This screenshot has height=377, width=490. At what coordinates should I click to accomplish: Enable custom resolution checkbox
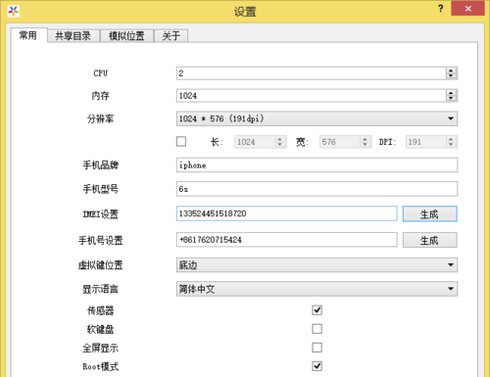tap(181, 141)
